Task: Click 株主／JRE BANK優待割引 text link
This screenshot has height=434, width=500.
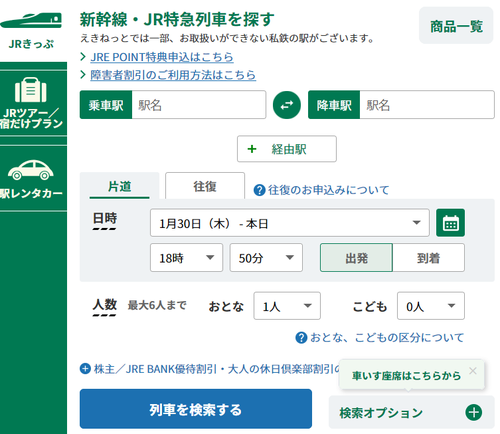Action: pos(217,369)
